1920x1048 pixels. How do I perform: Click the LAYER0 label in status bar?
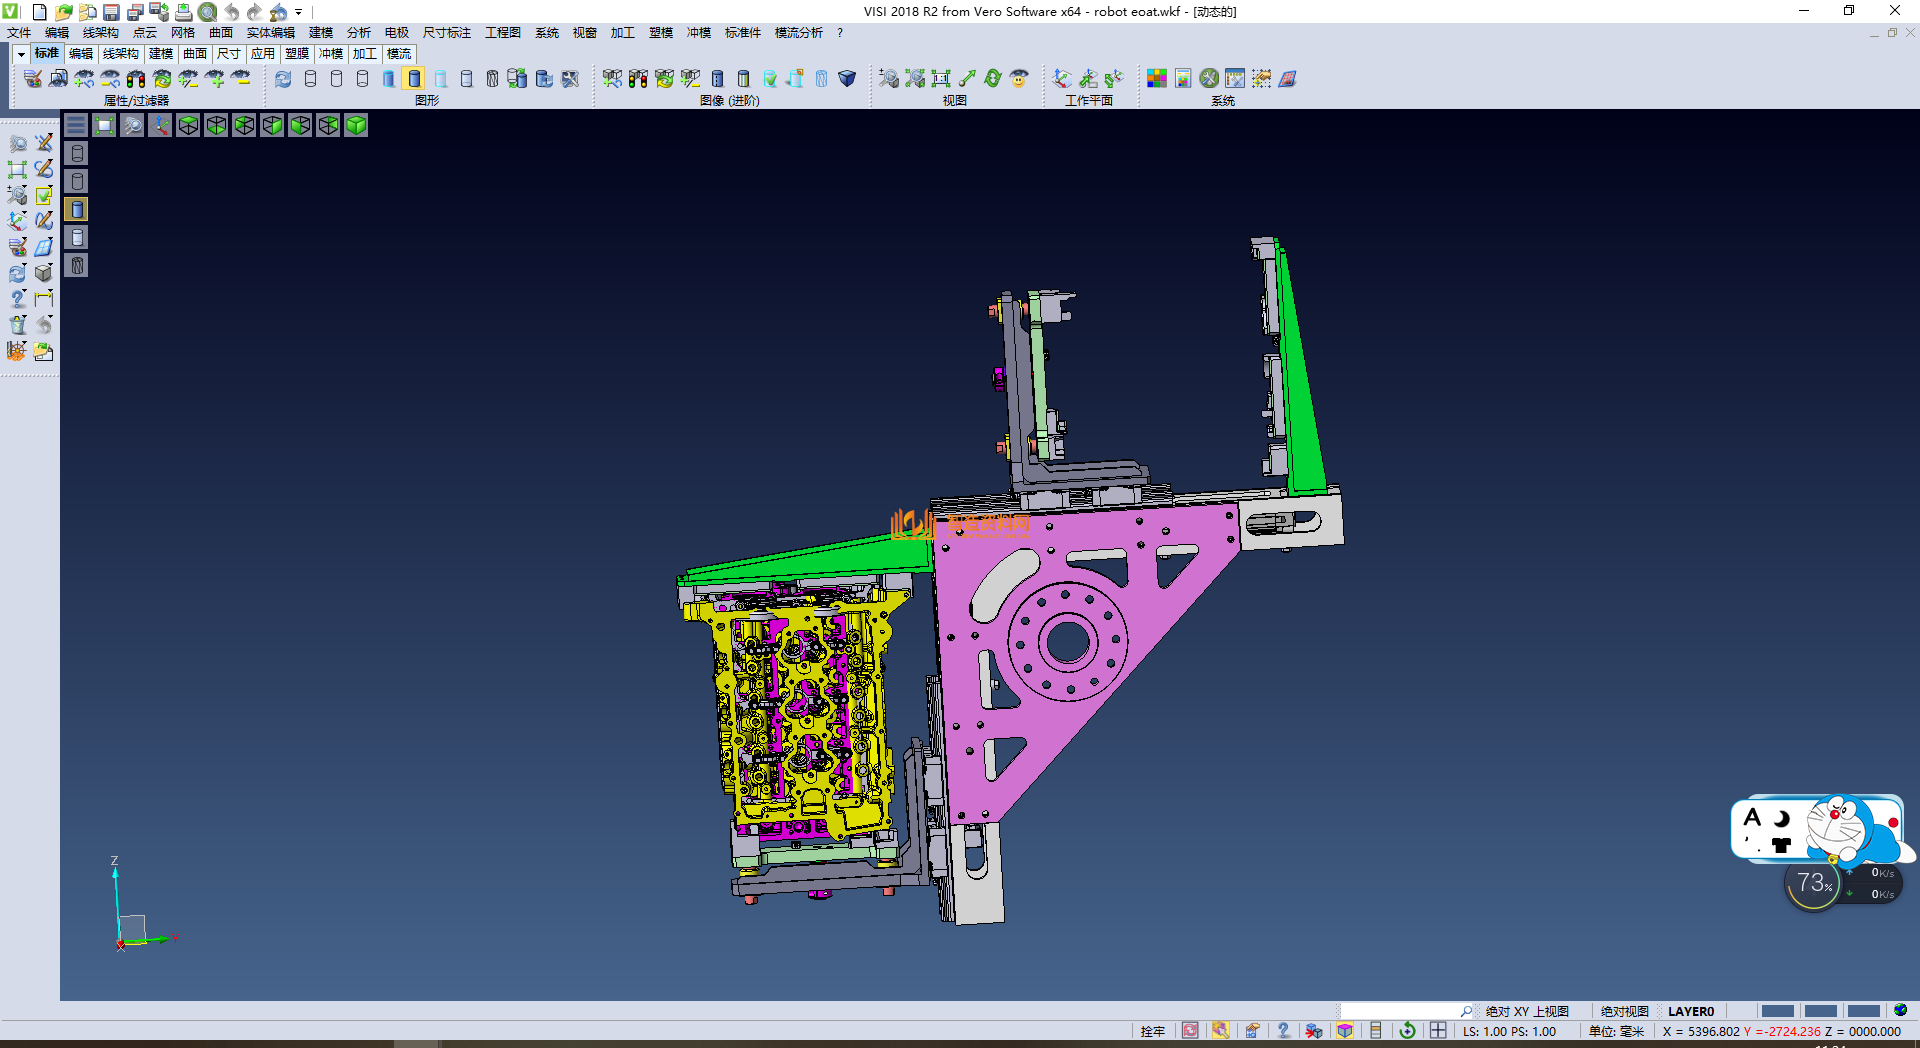click(x=1690, y=1011)
